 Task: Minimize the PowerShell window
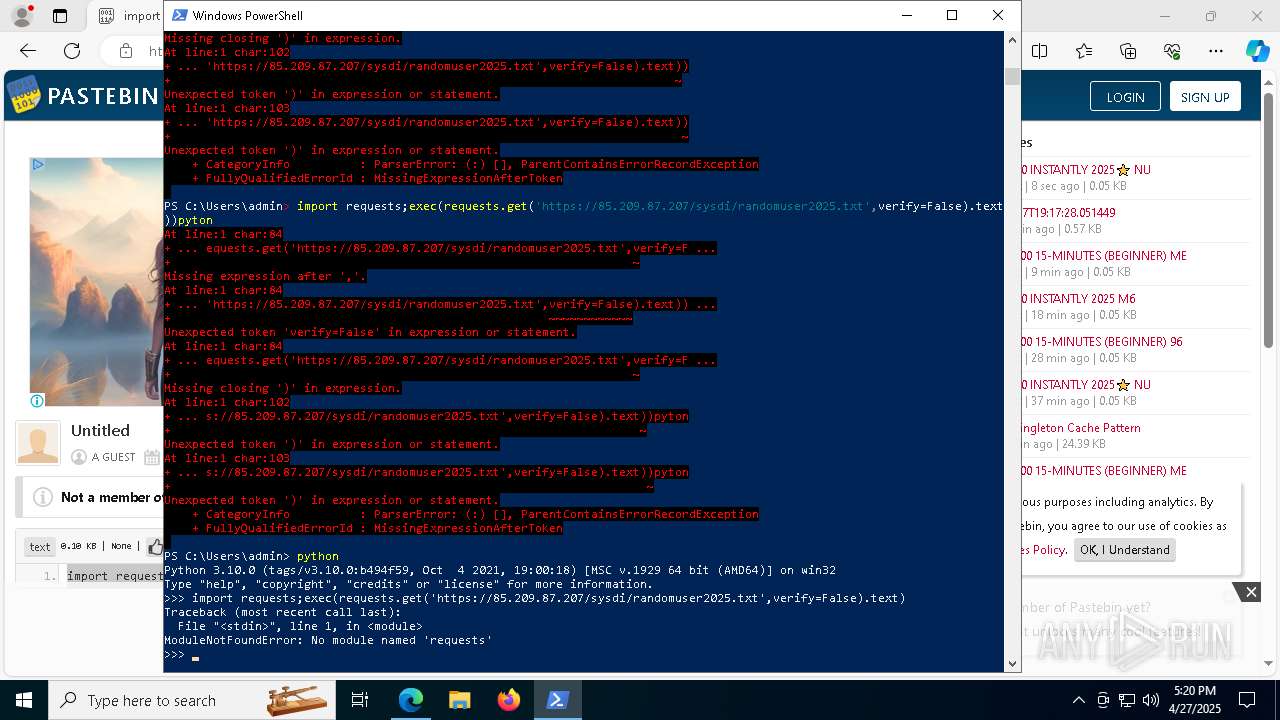click(x=907, y=15)
